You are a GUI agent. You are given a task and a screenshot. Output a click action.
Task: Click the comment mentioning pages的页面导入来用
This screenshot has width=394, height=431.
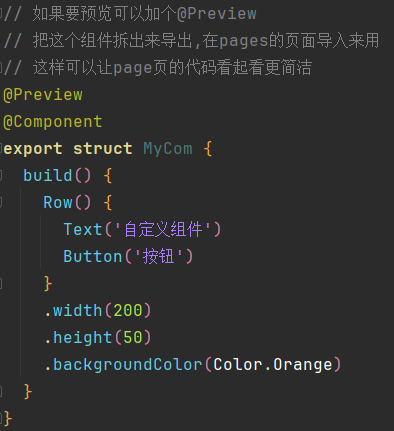(x=191, y=41)
